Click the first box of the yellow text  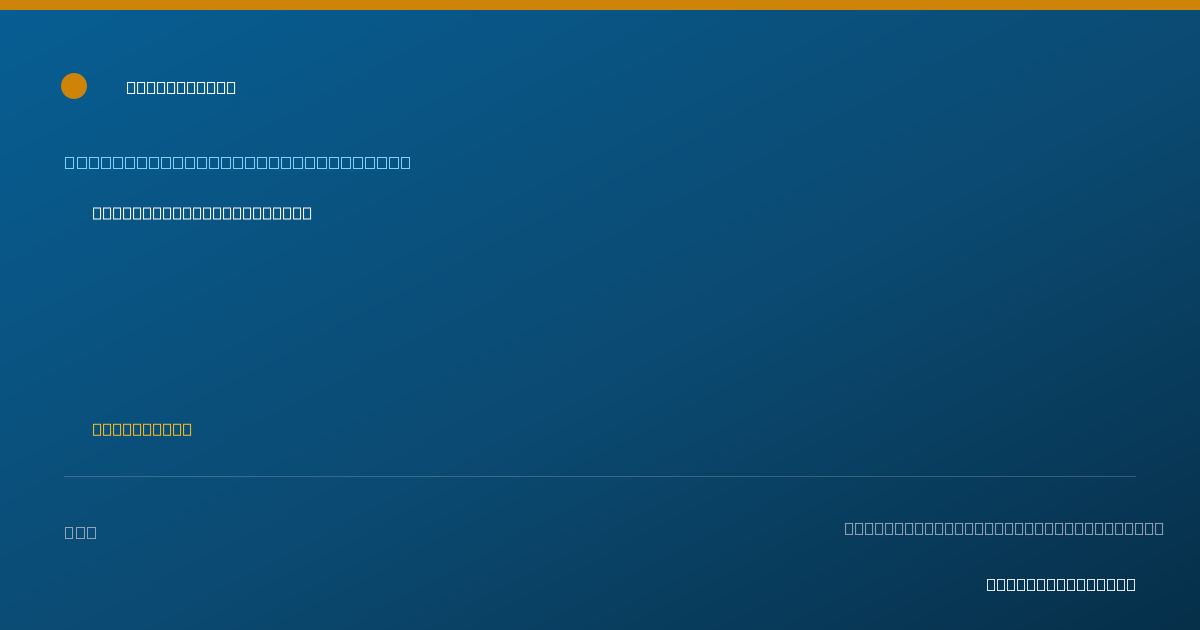click(98, 429)
